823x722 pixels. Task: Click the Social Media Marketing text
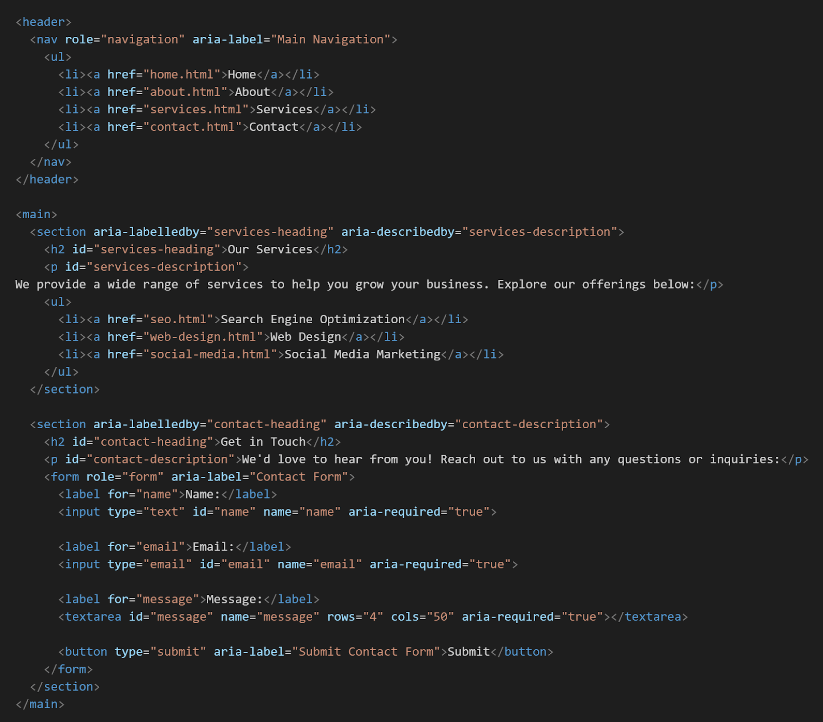362,354
